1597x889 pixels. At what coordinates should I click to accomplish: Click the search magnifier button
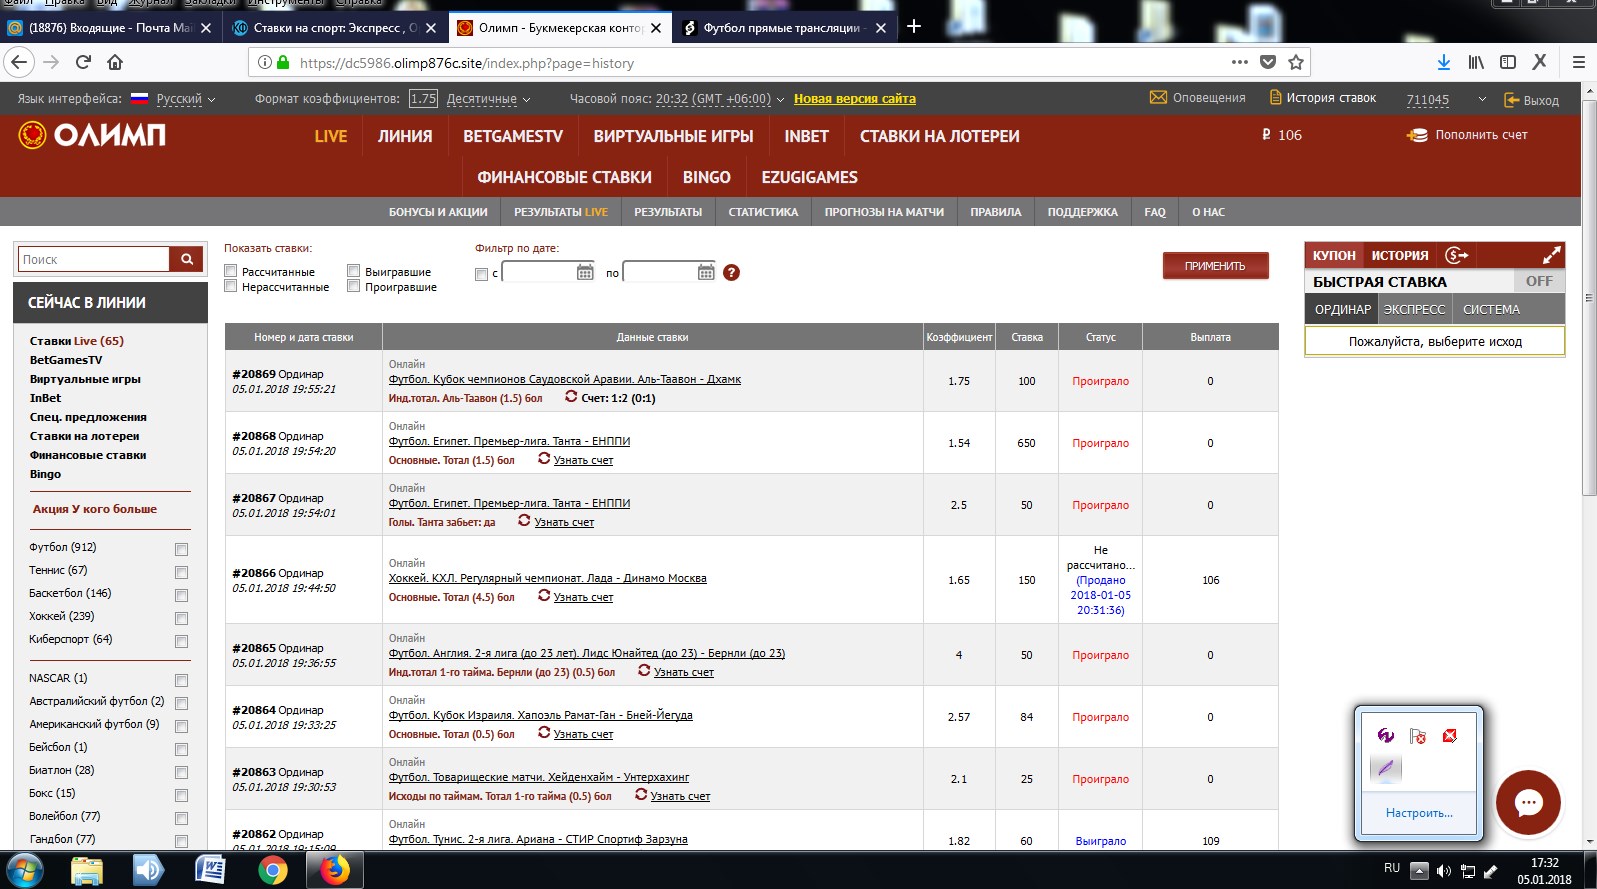[x=186, y=259]
